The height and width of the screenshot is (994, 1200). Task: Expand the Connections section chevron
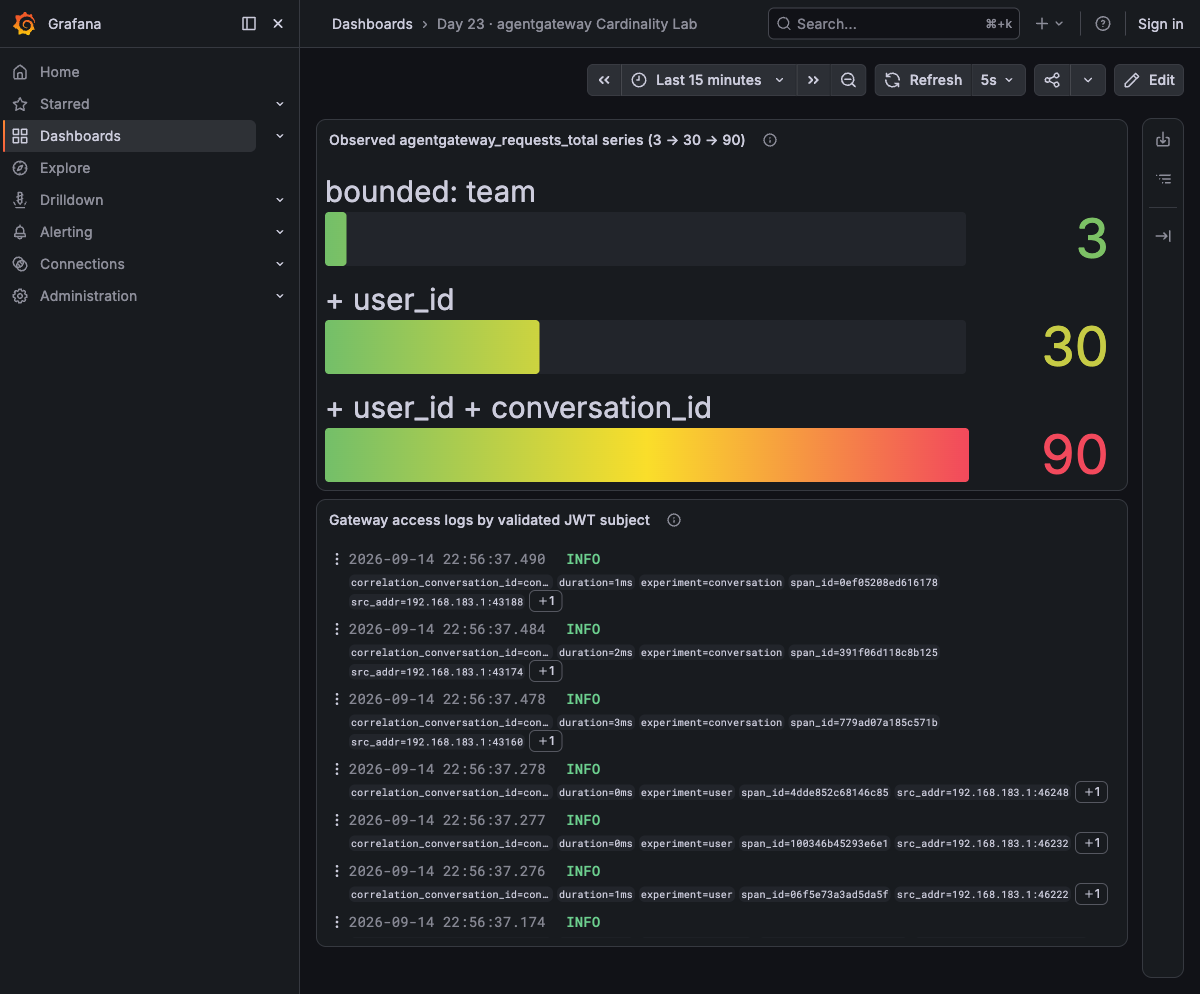click(280, 264)
